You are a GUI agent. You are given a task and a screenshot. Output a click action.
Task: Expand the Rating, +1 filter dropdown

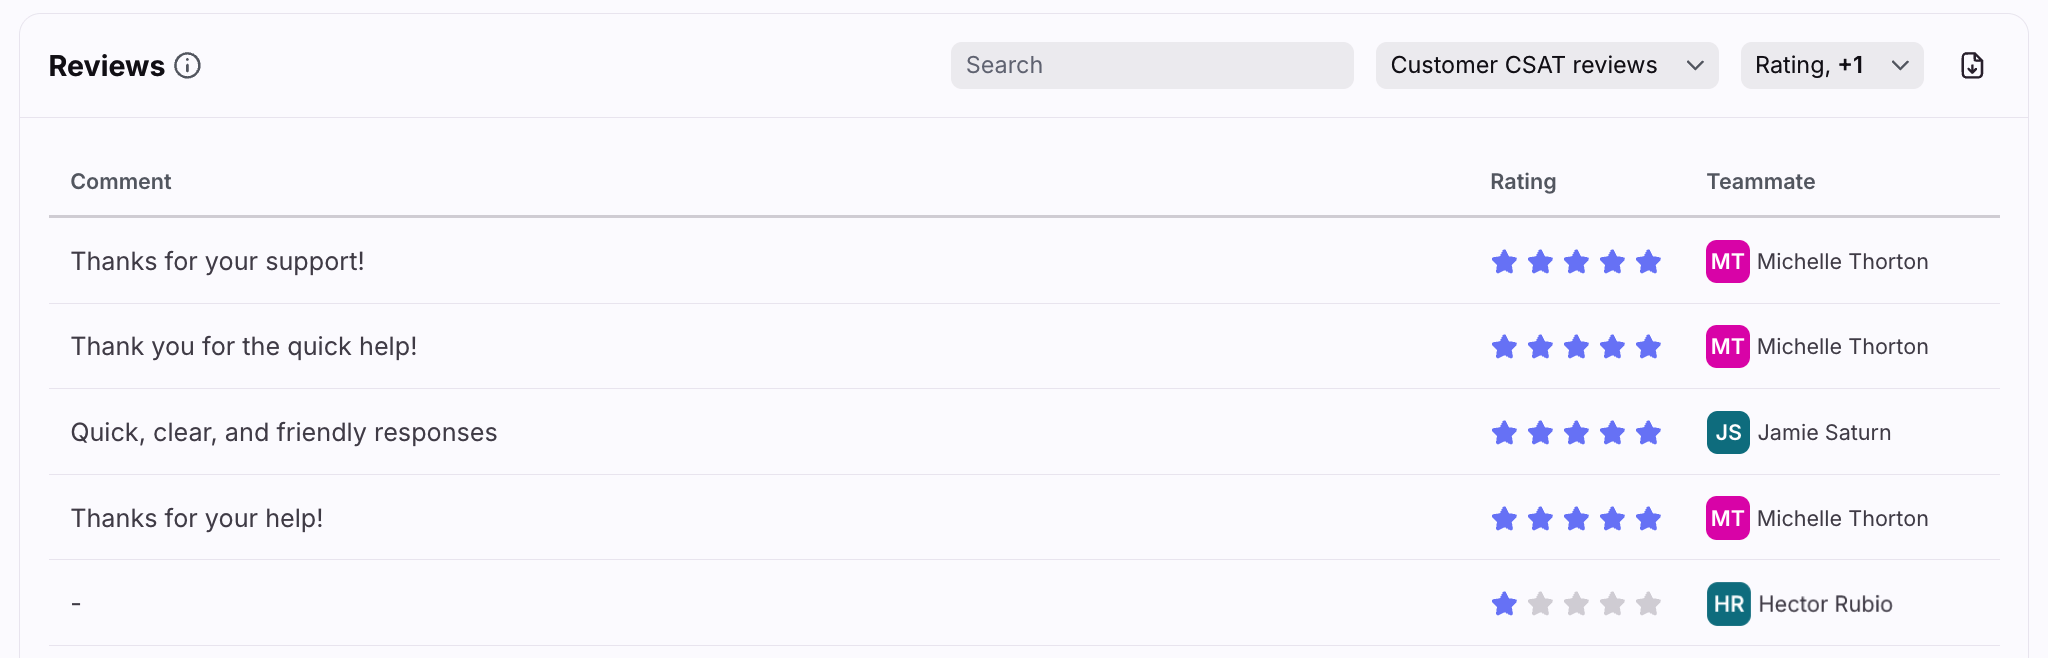[1810, 66]
